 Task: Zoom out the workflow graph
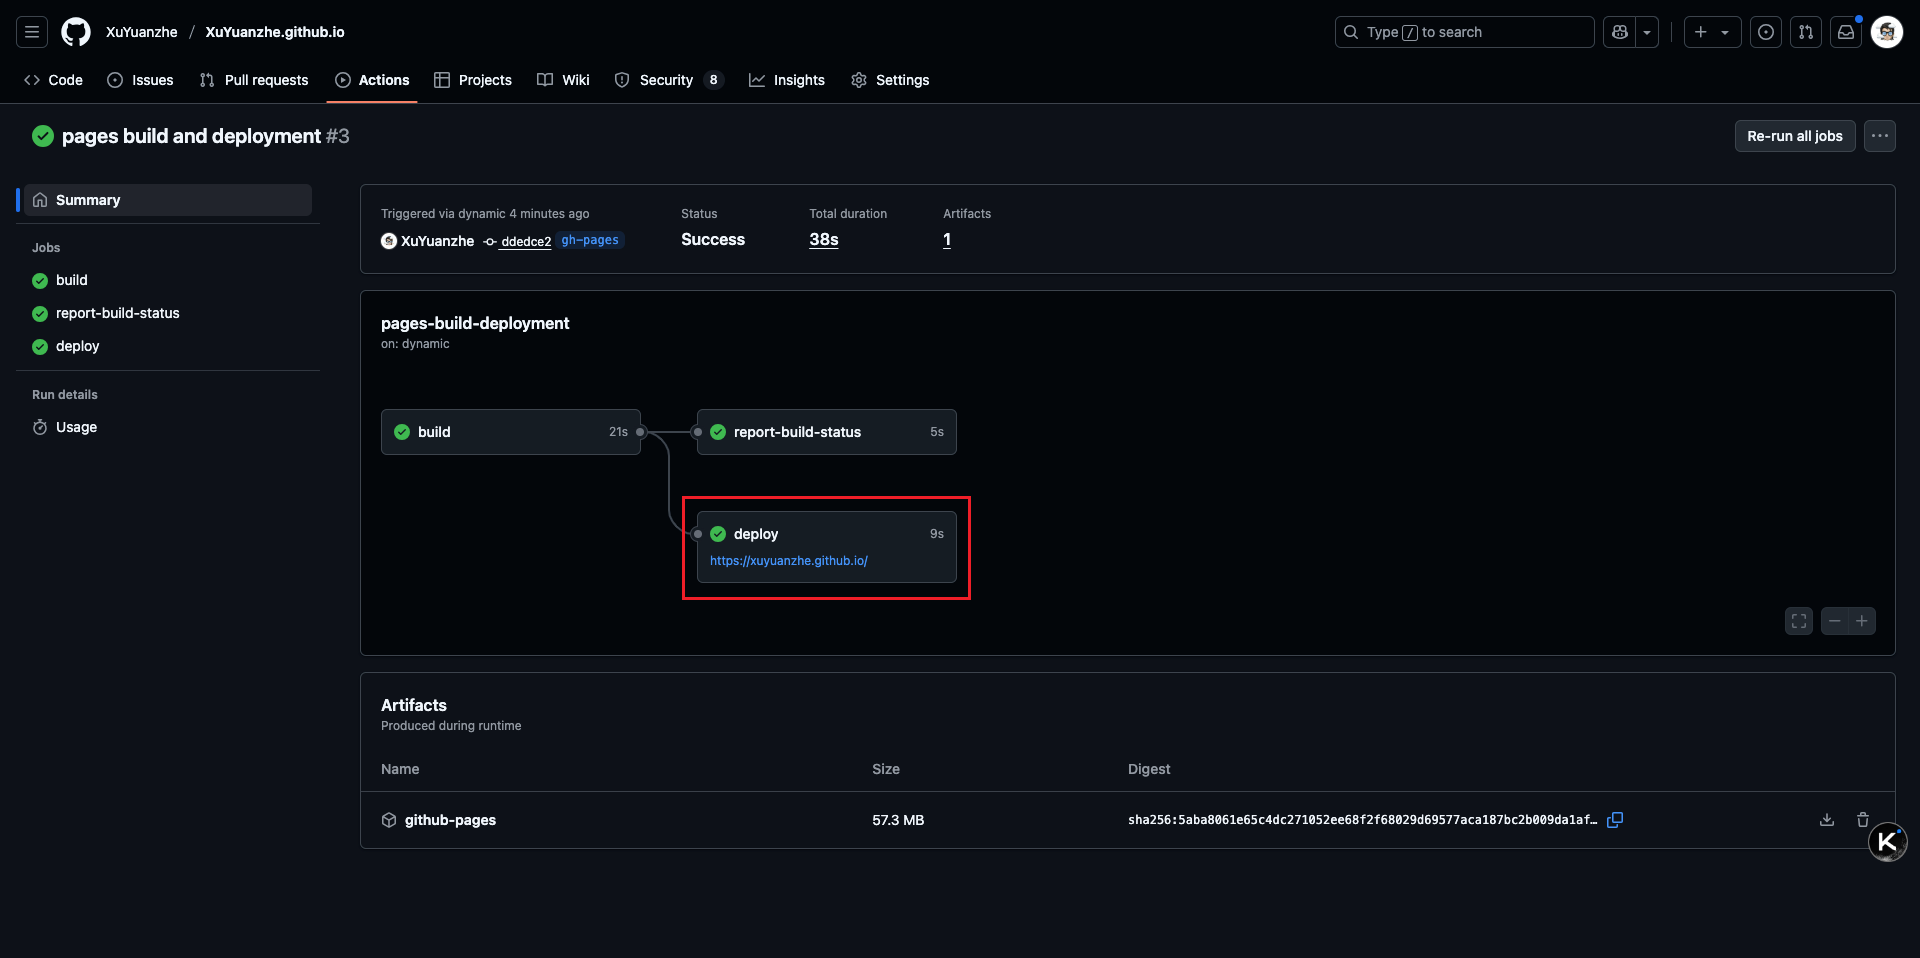1834,621
